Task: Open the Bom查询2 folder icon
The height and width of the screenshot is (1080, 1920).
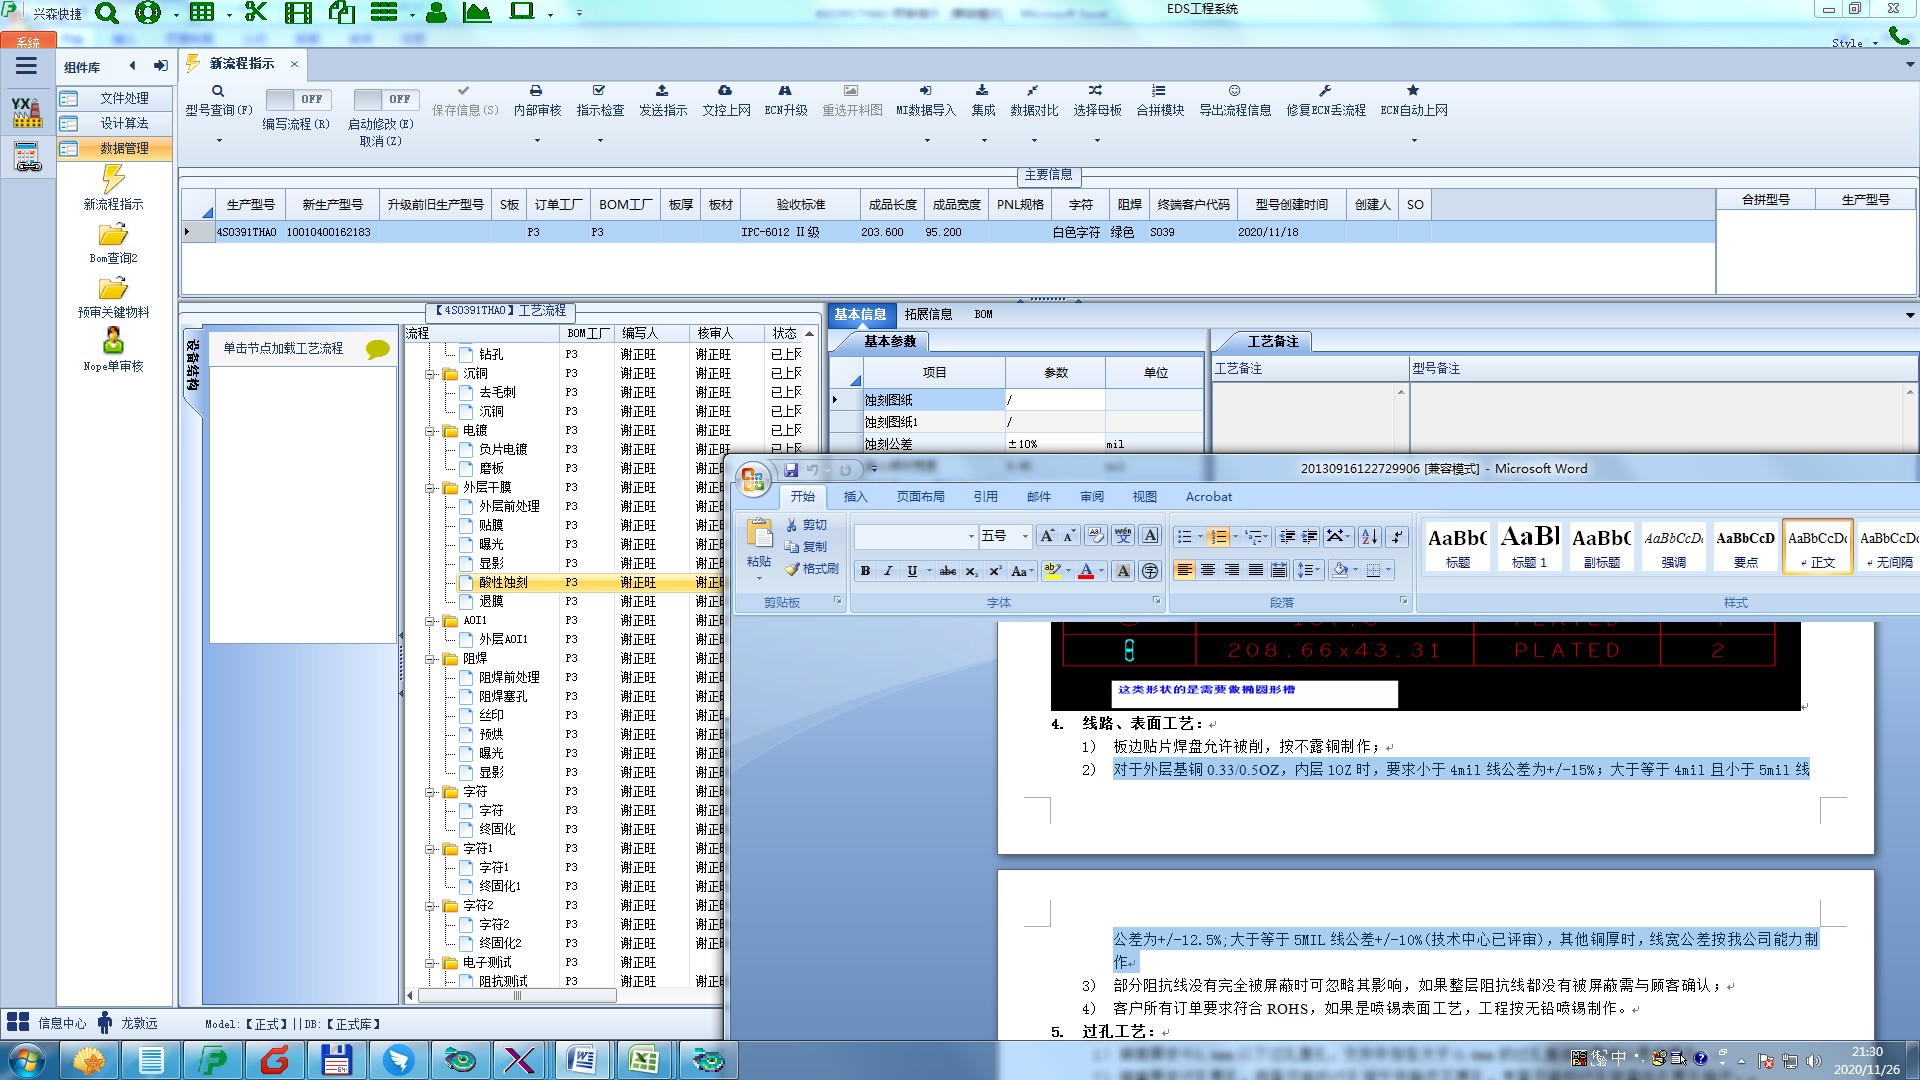Action: click(x=113, y=235)
